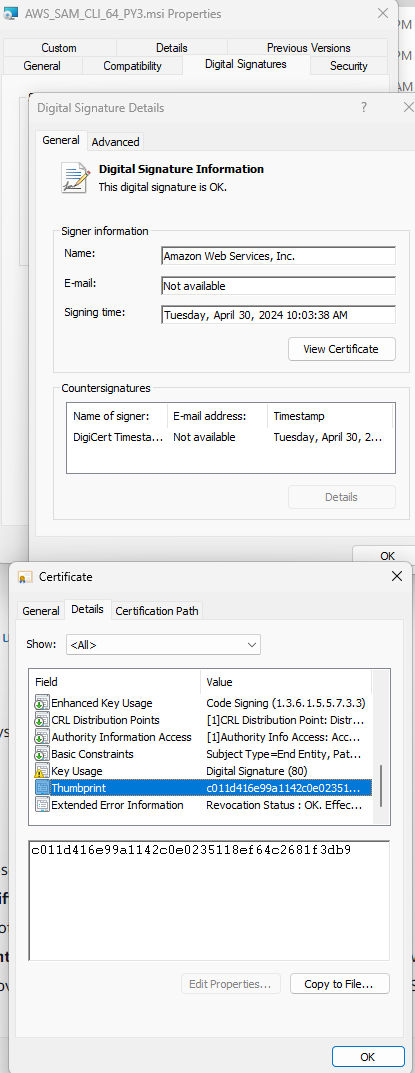Viewport: 415px width, 1073px height.
Task: Switch to the Custom tab
Action: 59,48
